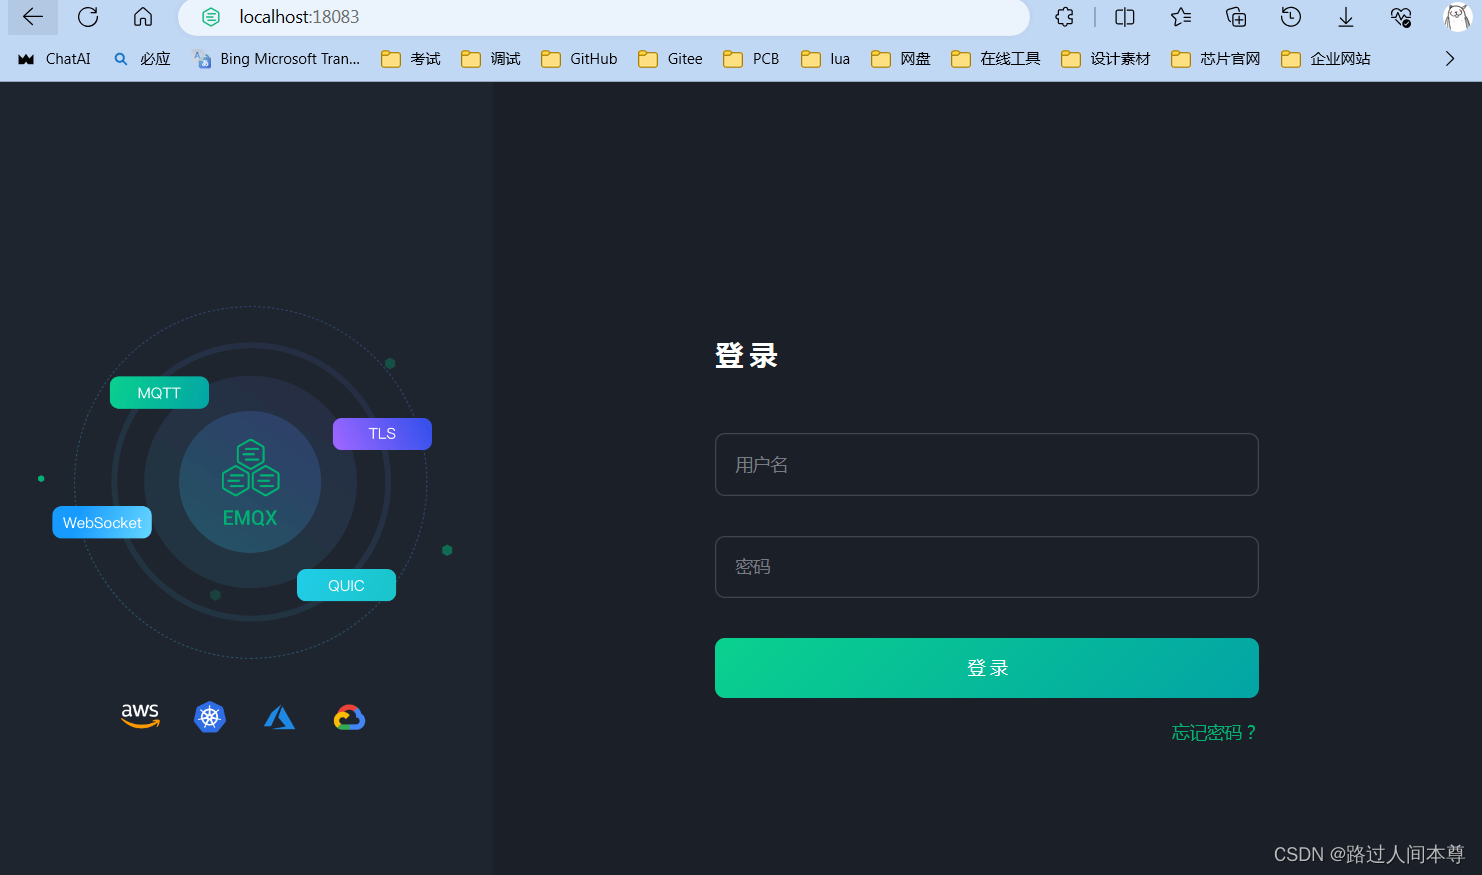Open browser essentials heart icon

1401,17
